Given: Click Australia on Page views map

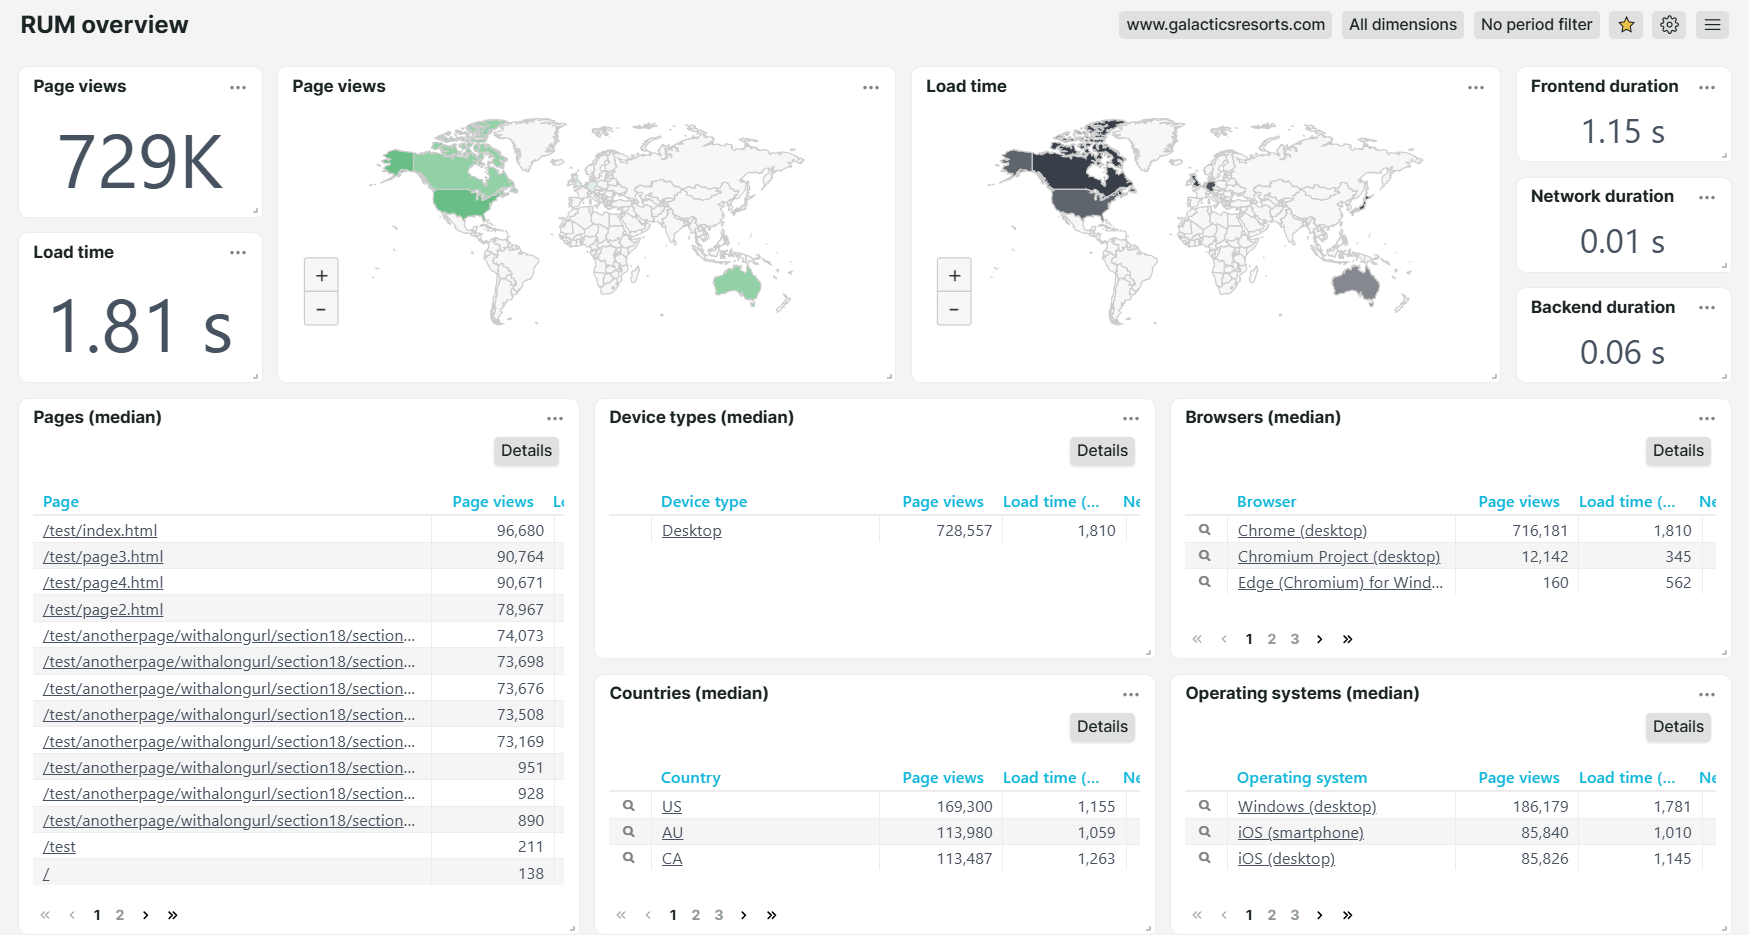Looking at the screenshot, I should click(x=737, y=284).
